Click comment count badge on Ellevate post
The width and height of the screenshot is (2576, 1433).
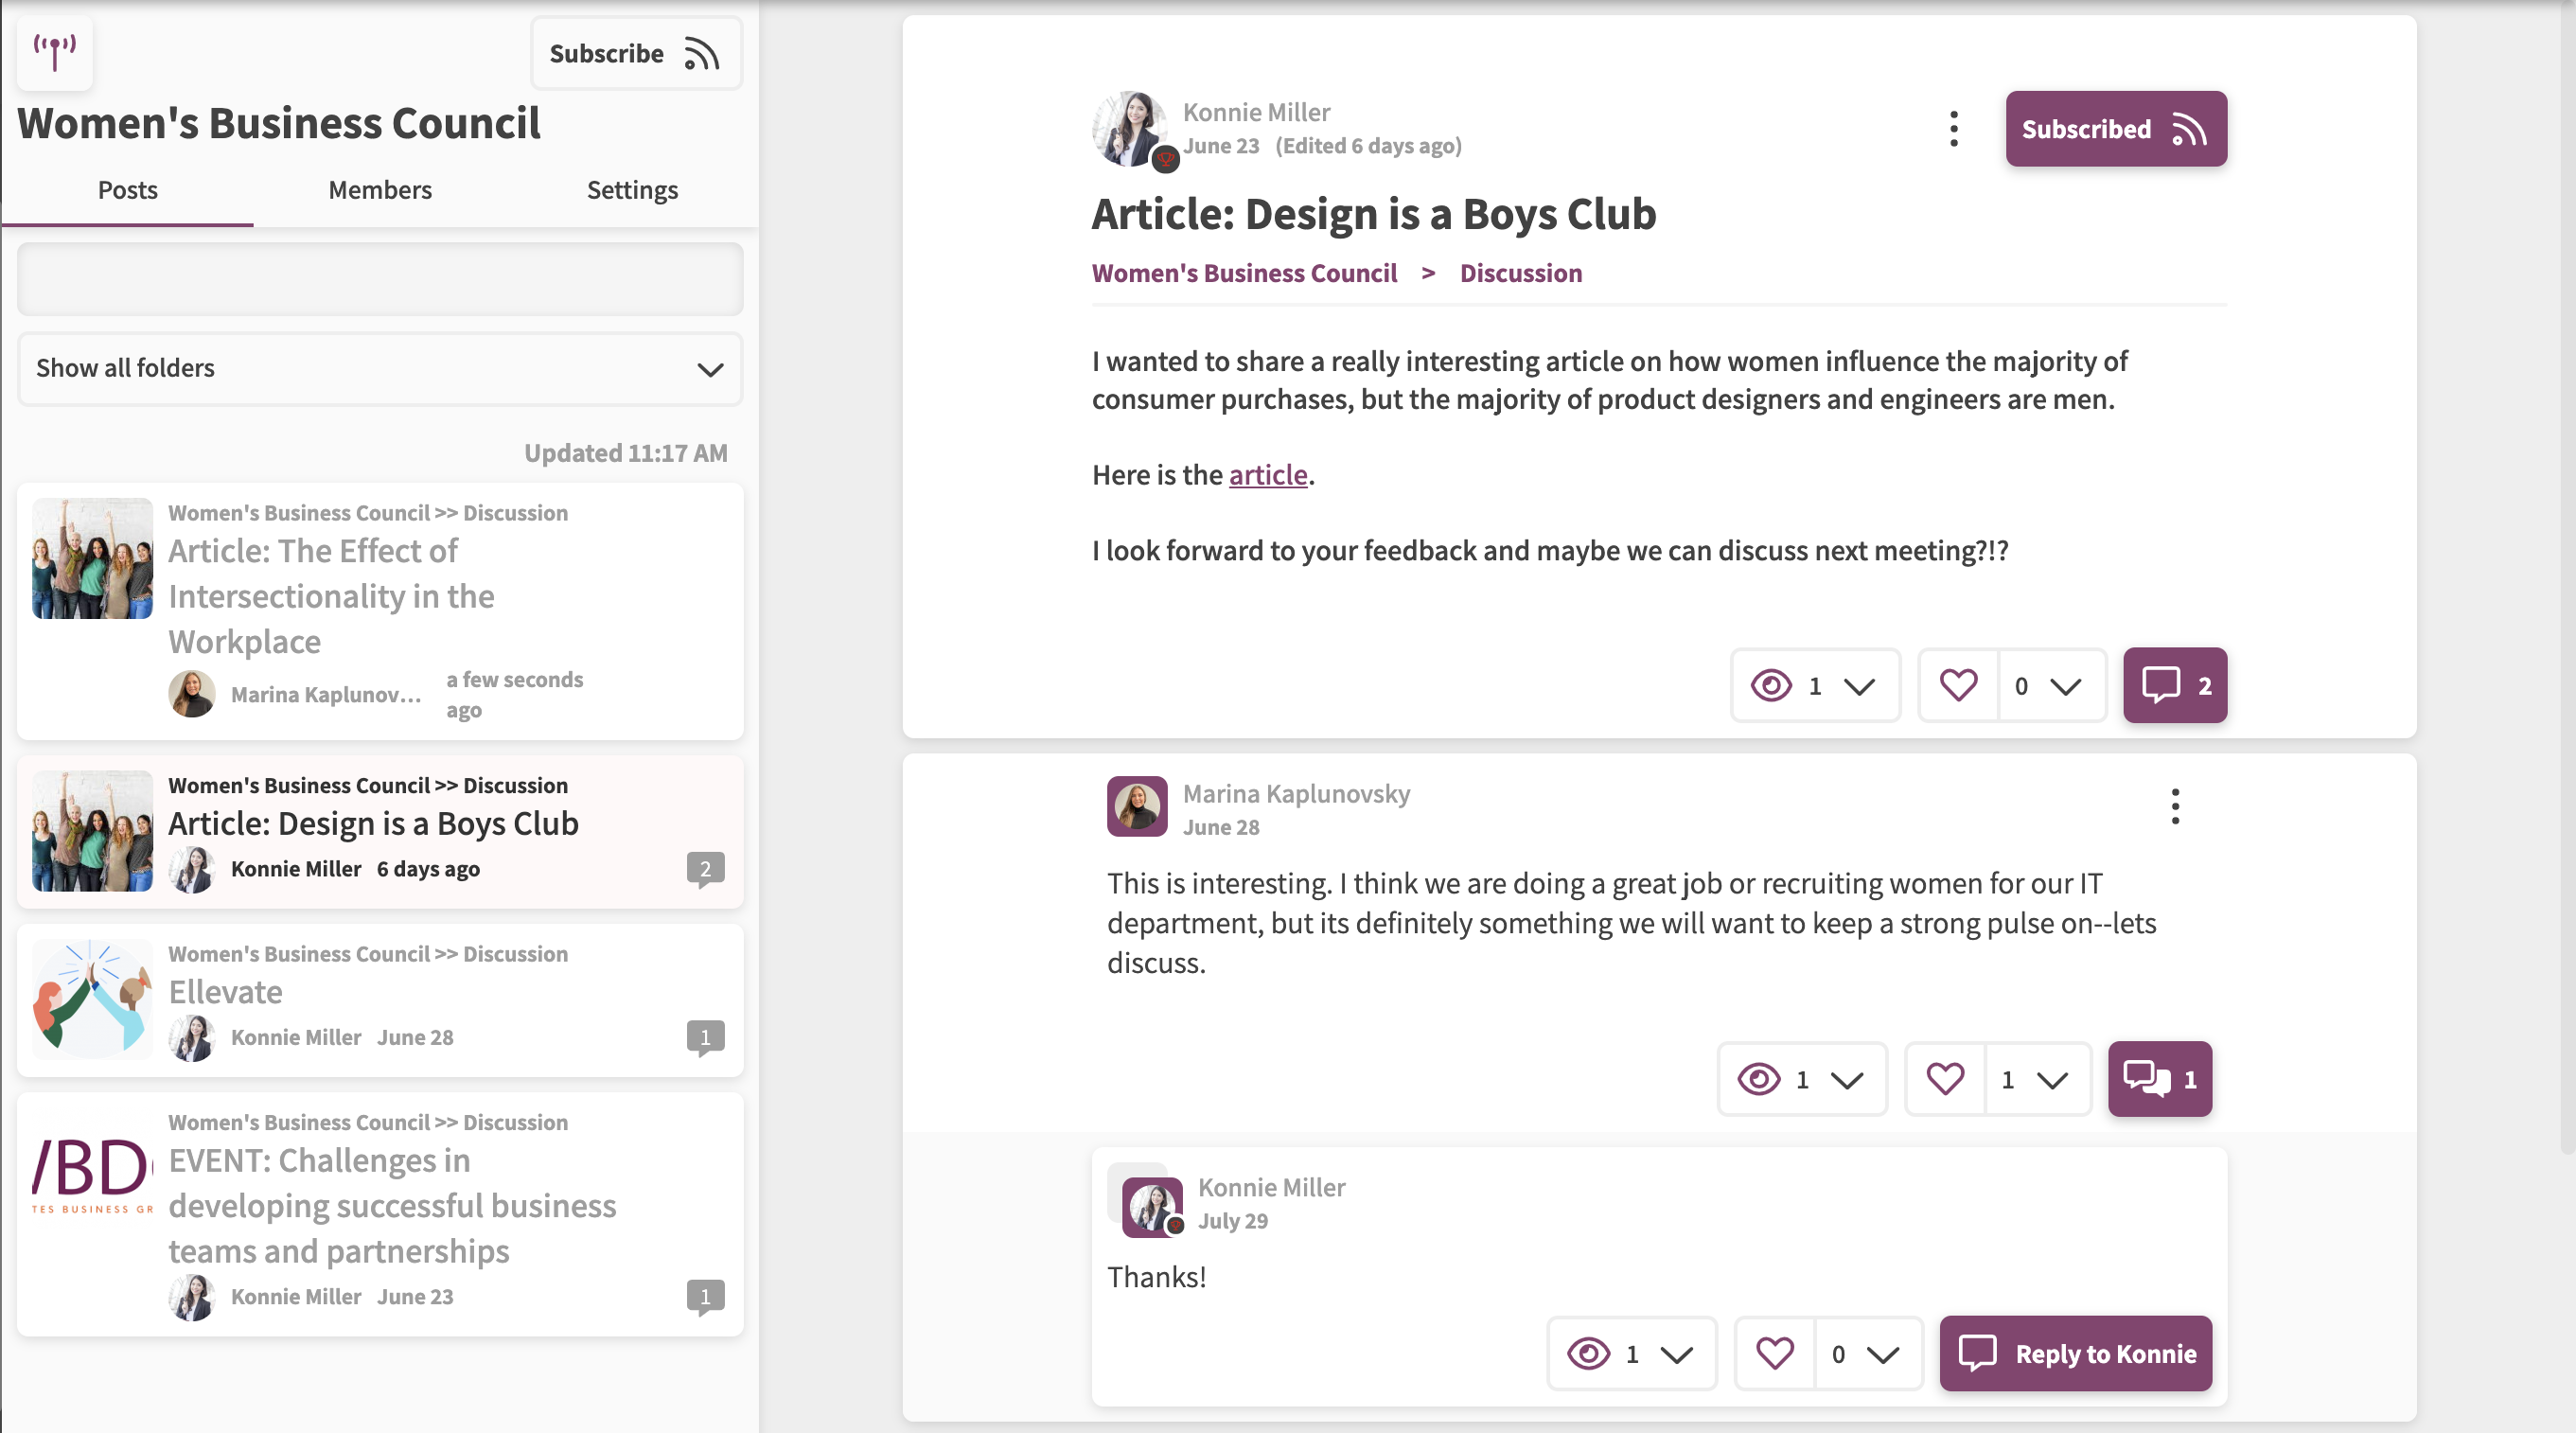coord(705,1037)
